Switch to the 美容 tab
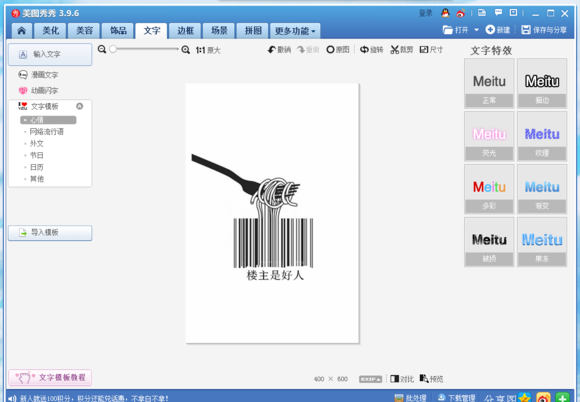 (x=84, y=31)
